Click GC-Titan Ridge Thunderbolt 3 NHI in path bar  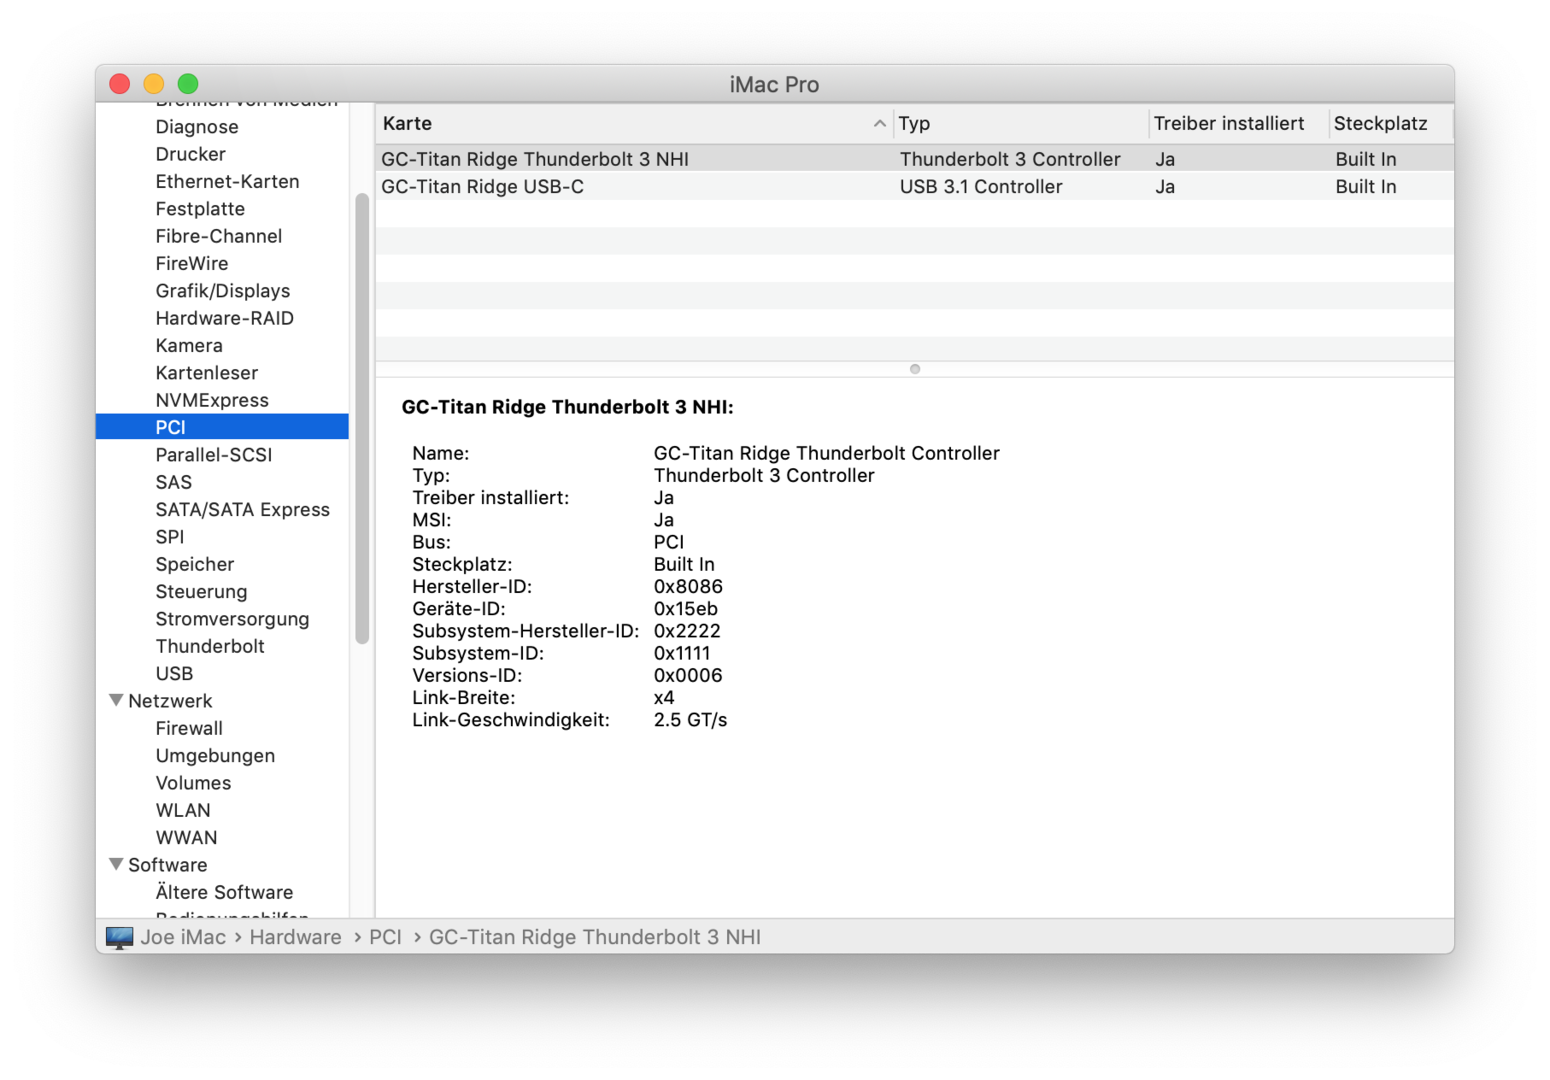point(595,937)
